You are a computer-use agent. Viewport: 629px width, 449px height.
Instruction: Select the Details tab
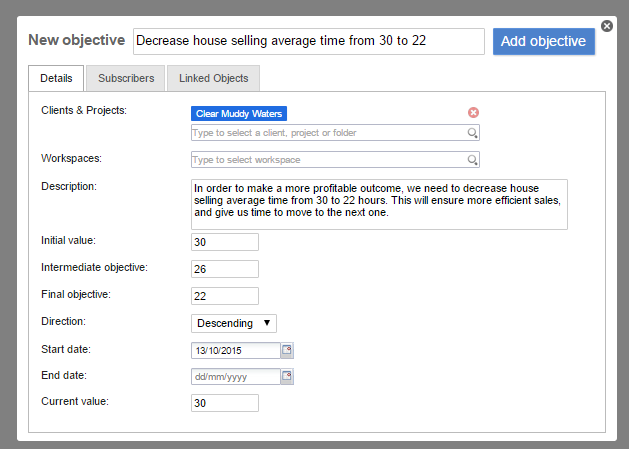(x=56, y=78)
